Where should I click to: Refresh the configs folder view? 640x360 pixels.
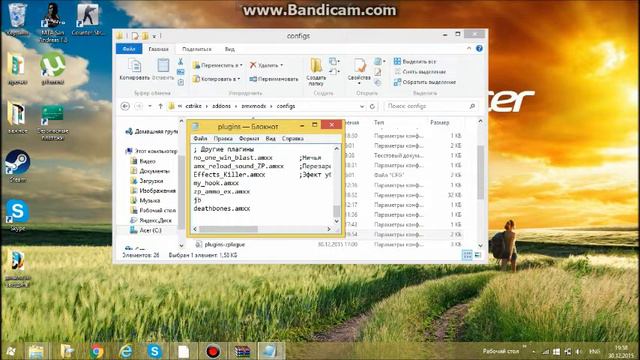click(x=372, y=106)
